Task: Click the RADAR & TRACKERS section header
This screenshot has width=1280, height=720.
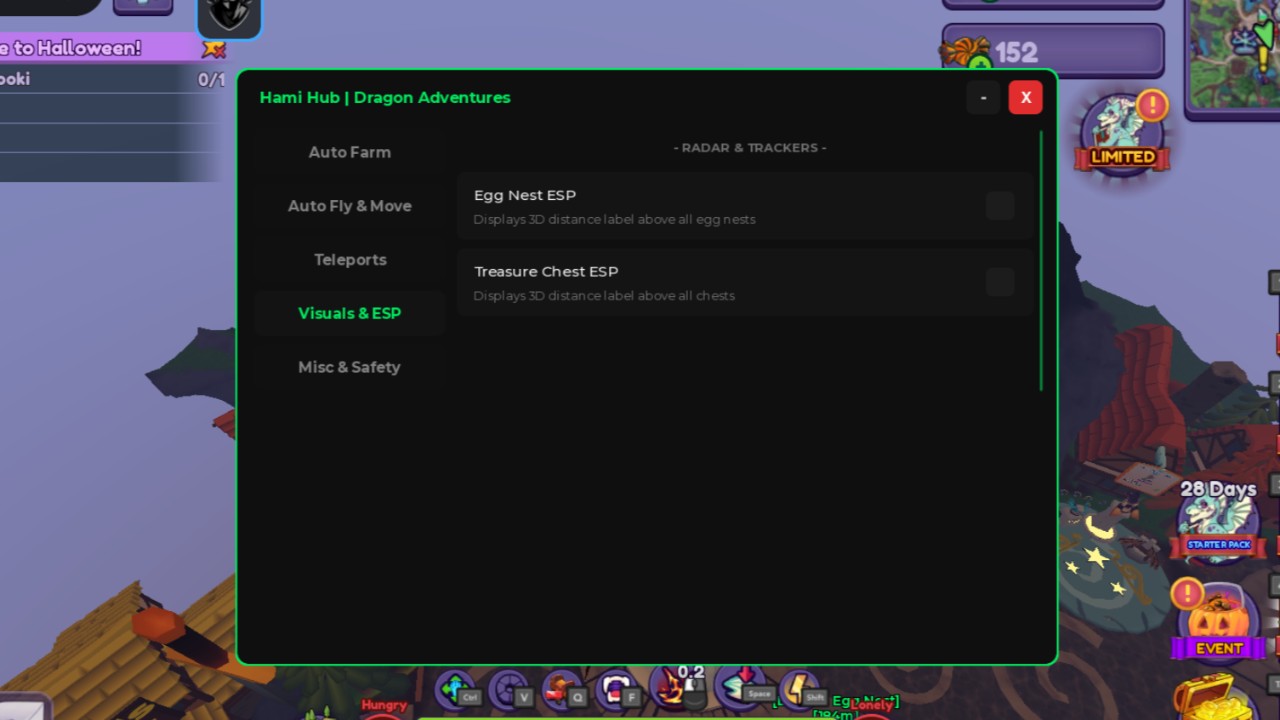Action: click(x=750, y=147)
